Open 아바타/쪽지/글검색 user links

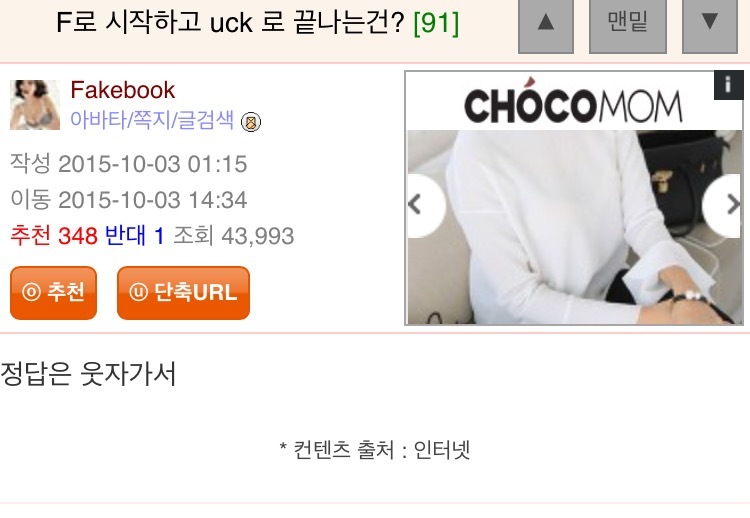click(x=152, y=120)
